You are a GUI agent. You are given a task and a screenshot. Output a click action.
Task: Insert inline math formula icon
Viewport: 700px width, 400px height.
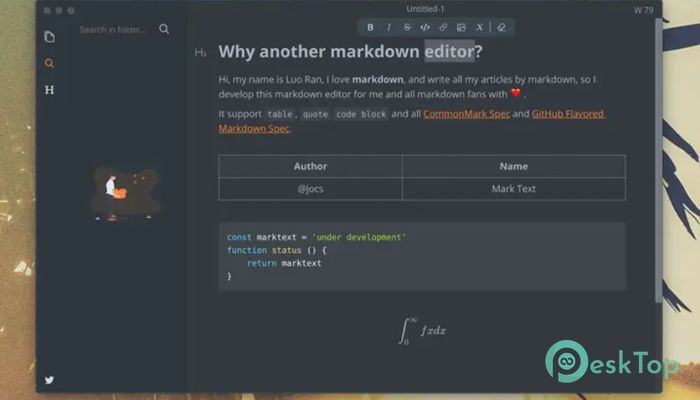click(479, 27)
